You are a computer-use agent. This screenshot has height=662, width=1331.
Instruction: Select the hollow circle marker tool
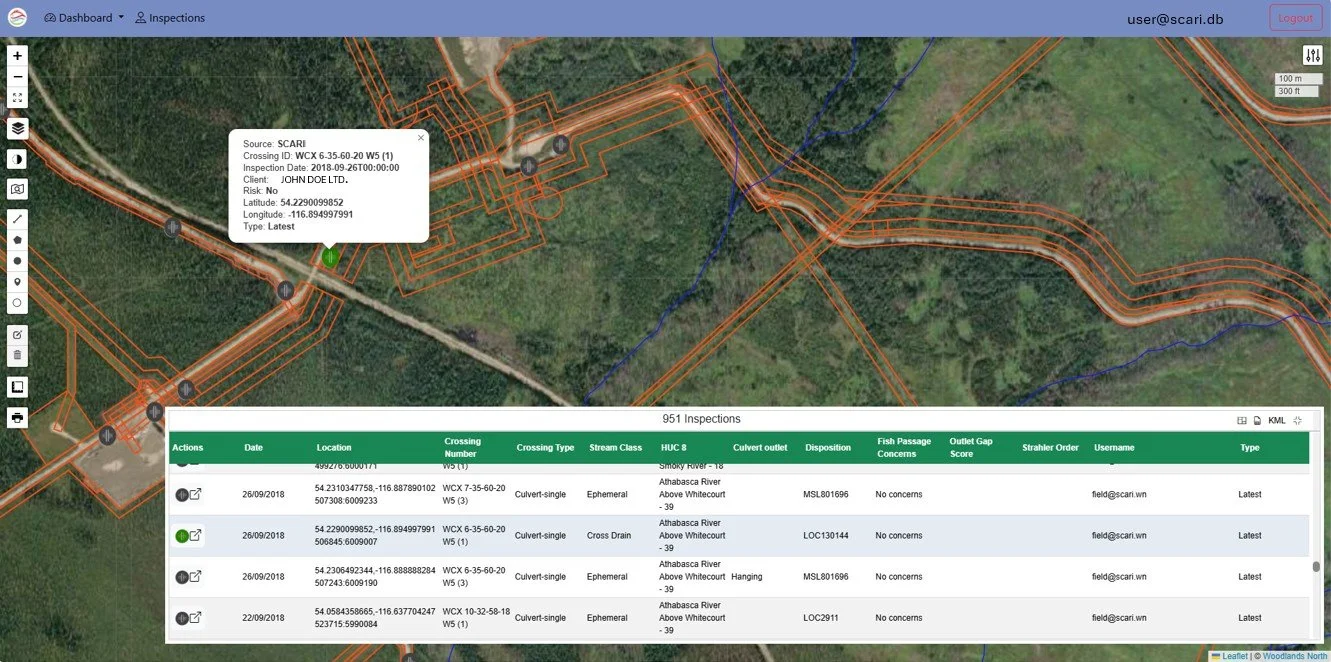pyautogui.click(x=17, y=303)
